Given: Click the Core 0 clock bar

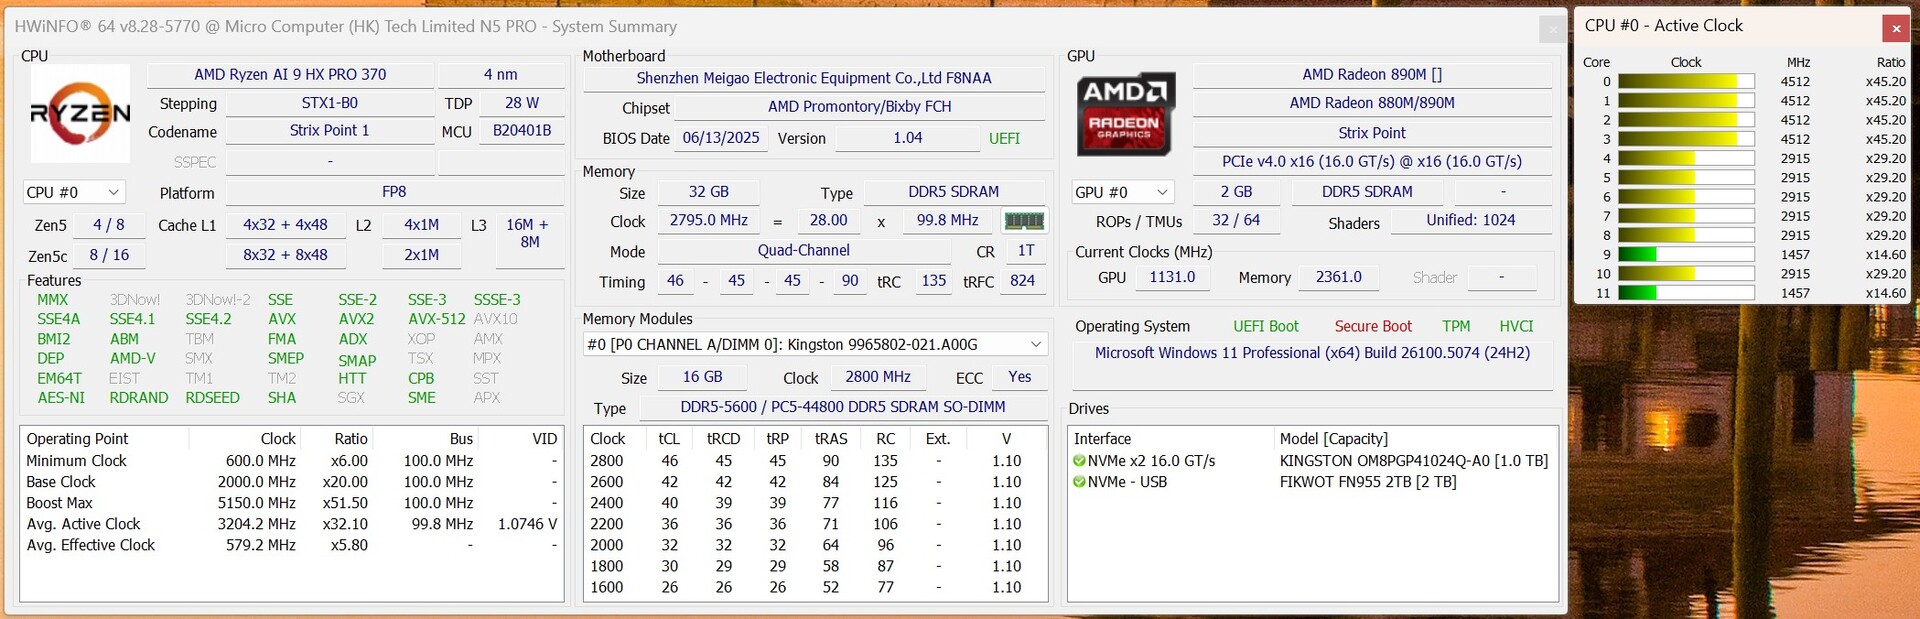Looking at the screenshot, I should point(1685,82).
